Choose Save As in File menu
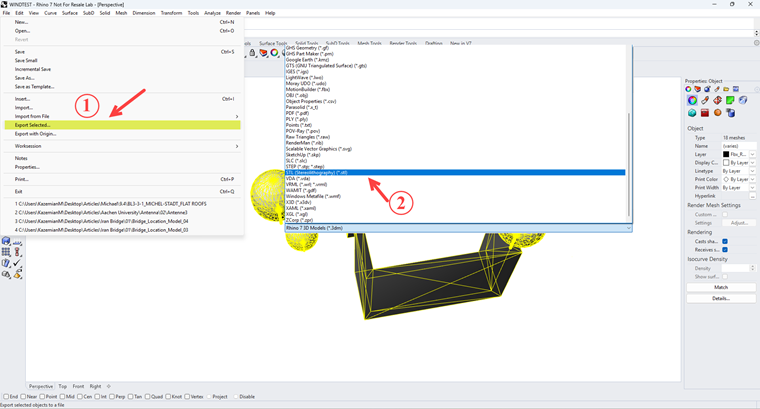The height and width of the screenshot is (409, 760). (x=24, y=78)
